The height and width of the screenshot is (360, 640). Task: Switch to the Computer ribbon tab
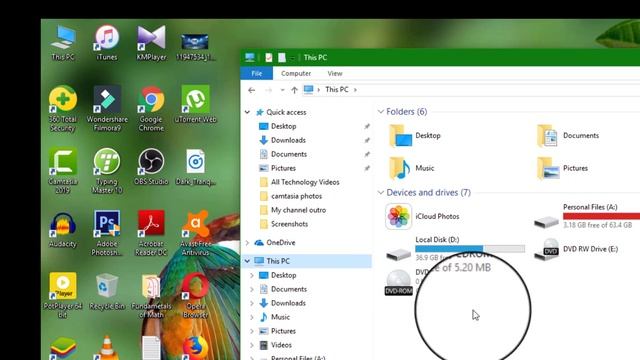pyautogui.click(x=296, y=73)
